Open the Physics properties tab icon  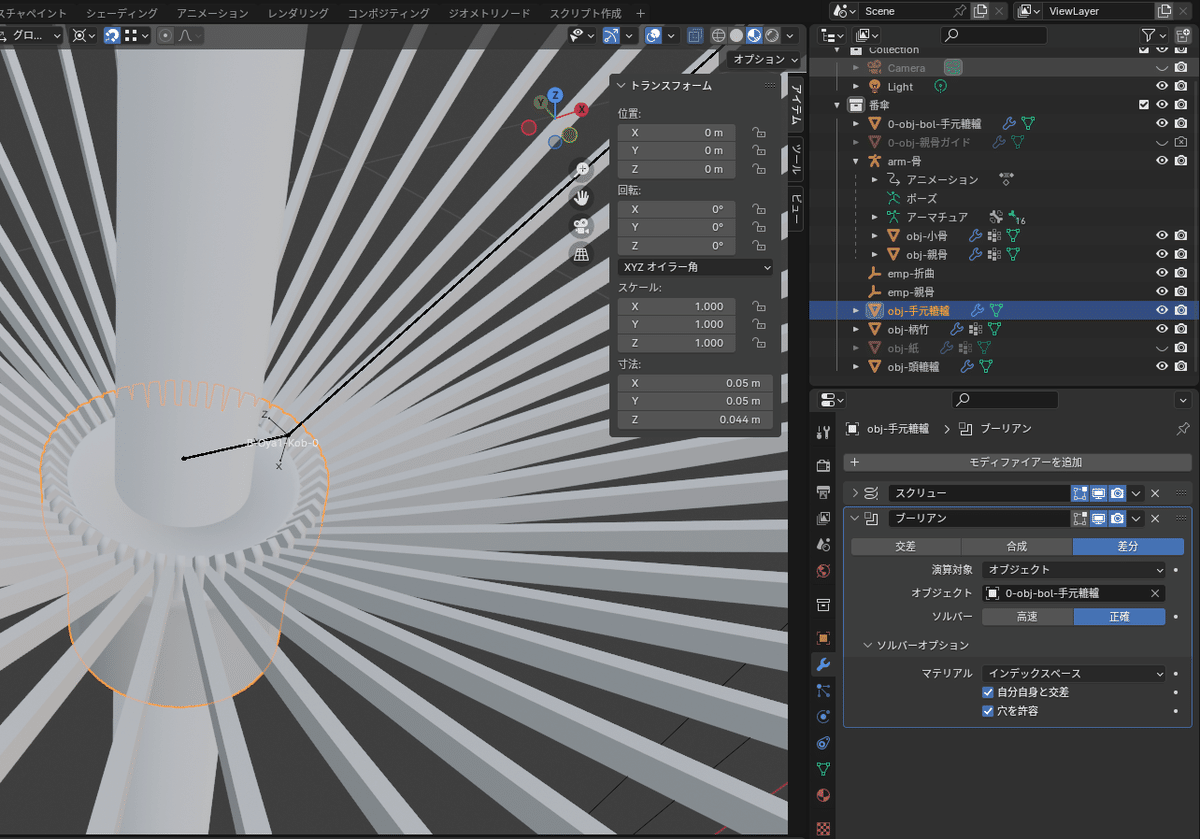[x=823, y=716]
